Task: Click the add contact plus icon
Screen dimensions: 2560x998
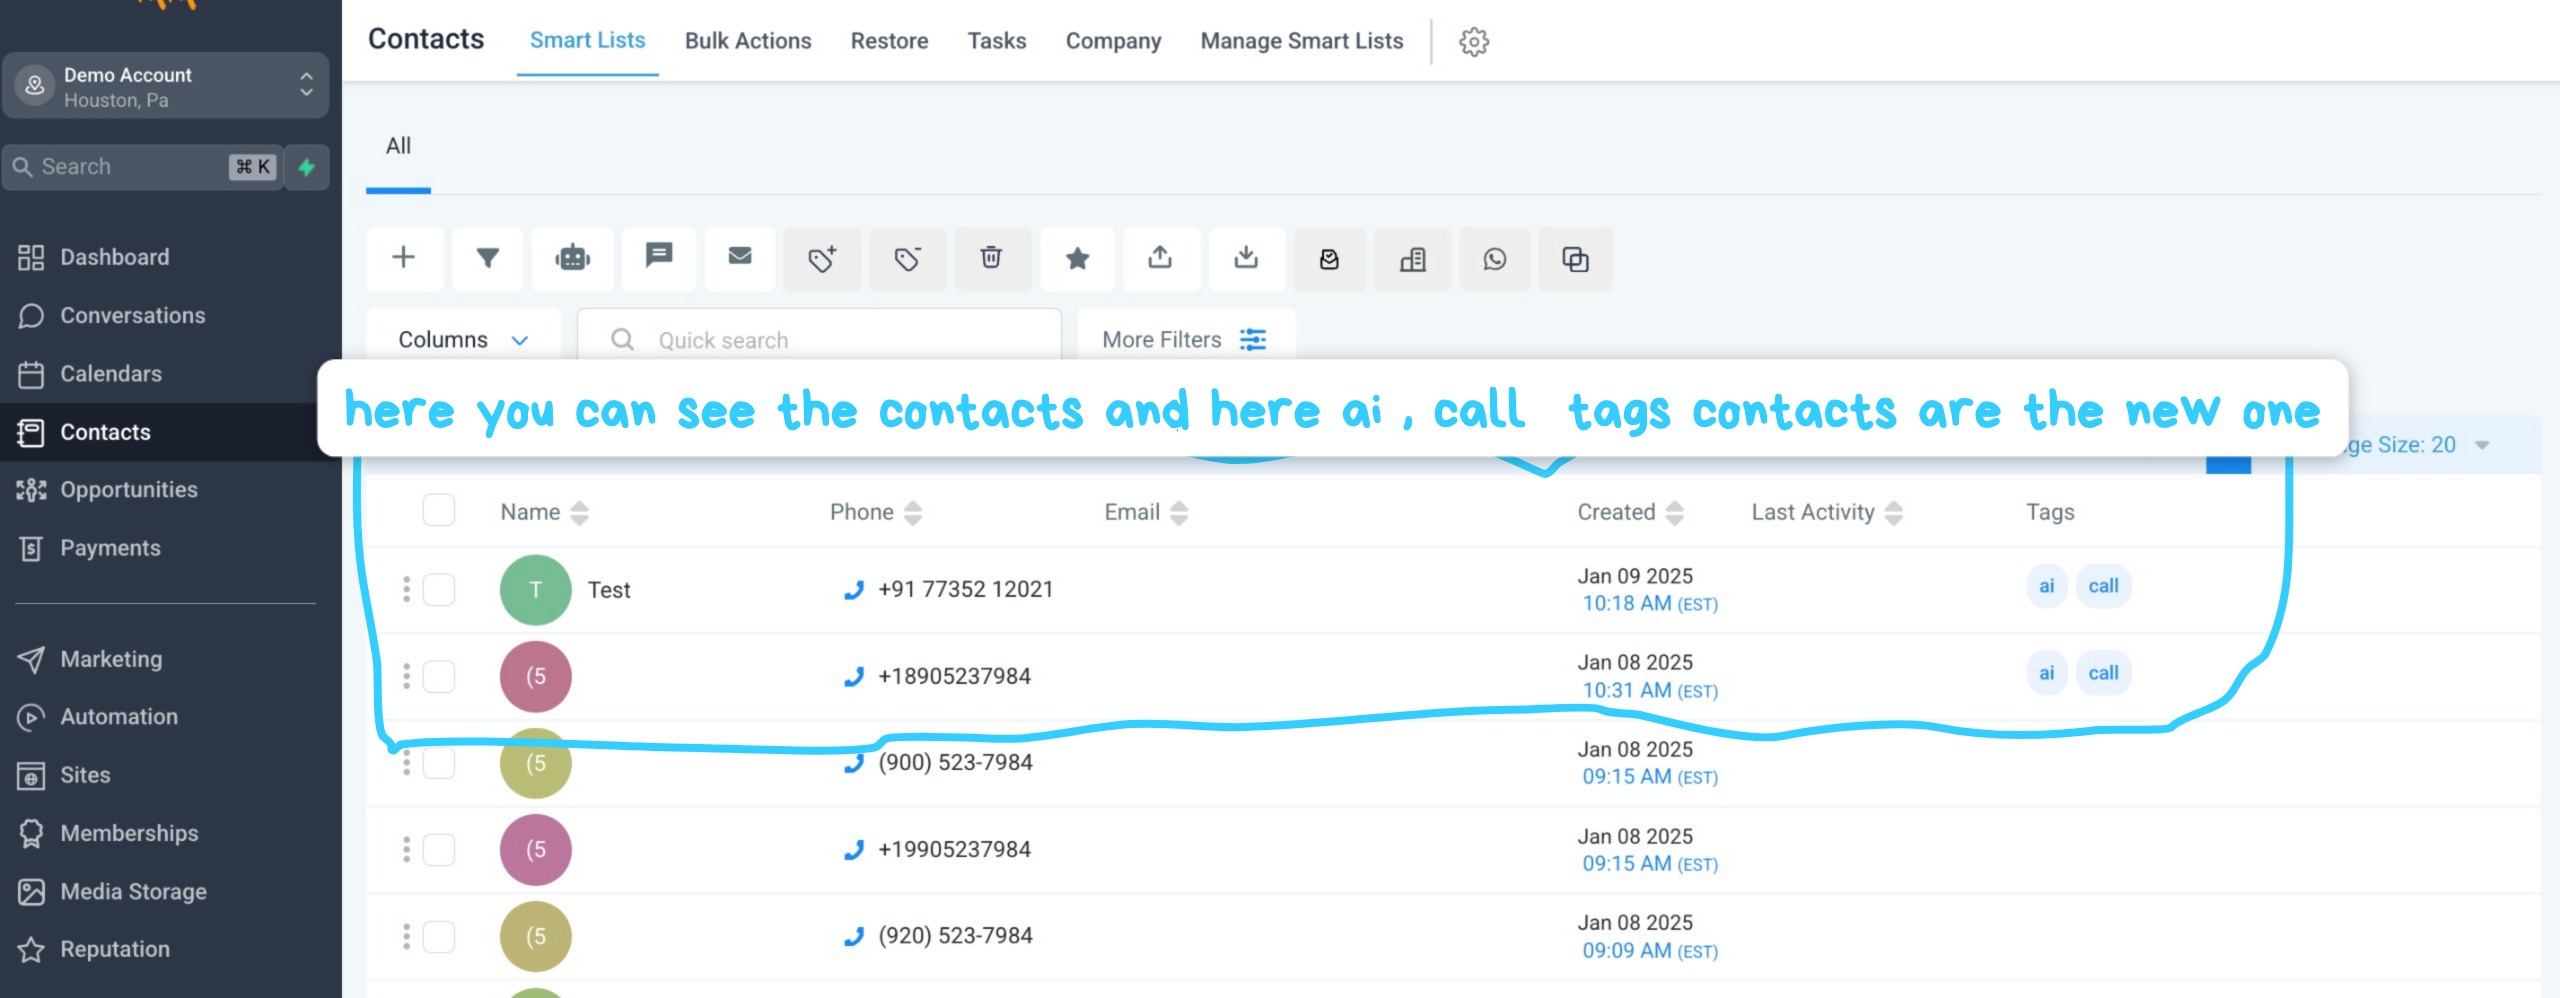Action: pos(403,258)
